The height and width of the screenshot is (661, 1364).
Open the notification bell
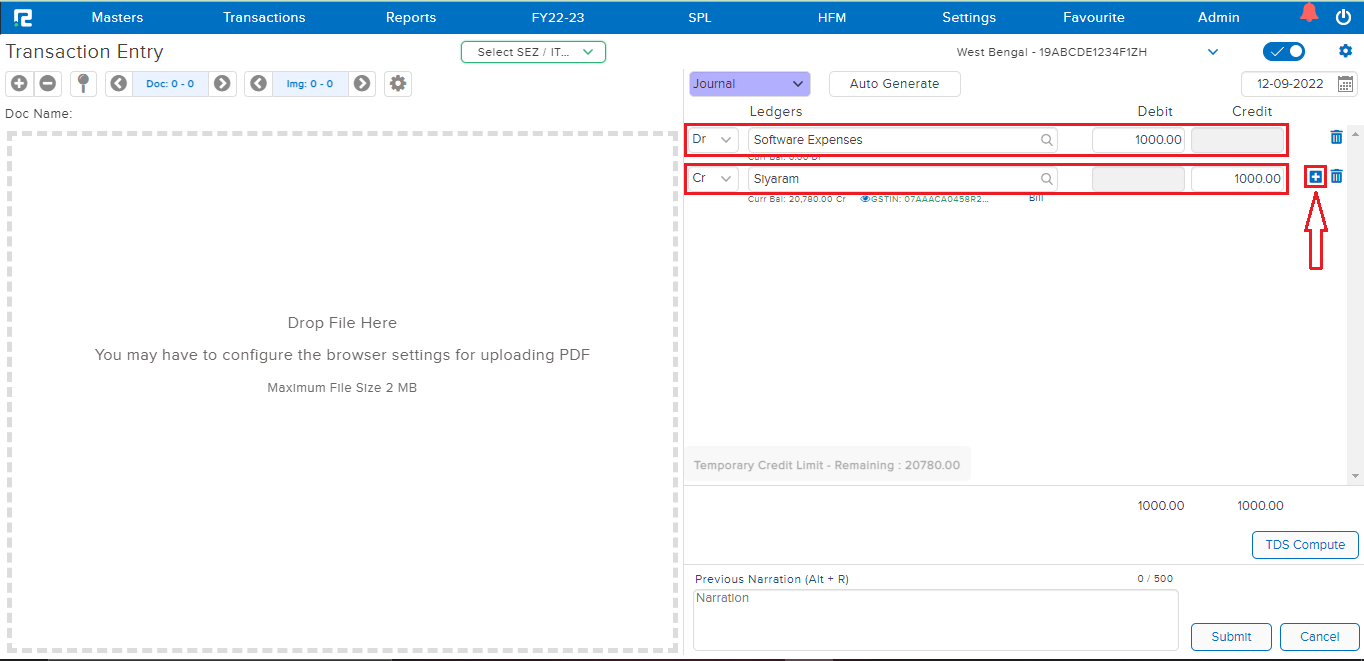[x=1308, y=14]
